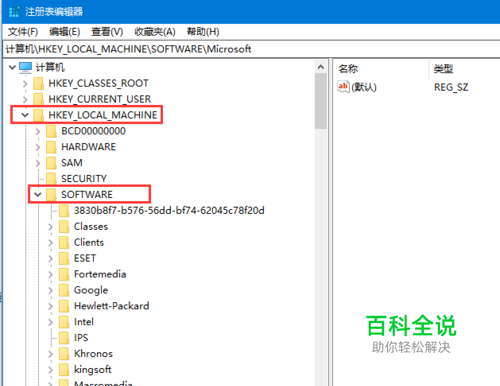Viewport: 500px width, 386px height.
Task: Expand HKEY_CLASSES_ROOT with its chevron
Action: click(x=25, y=83)
